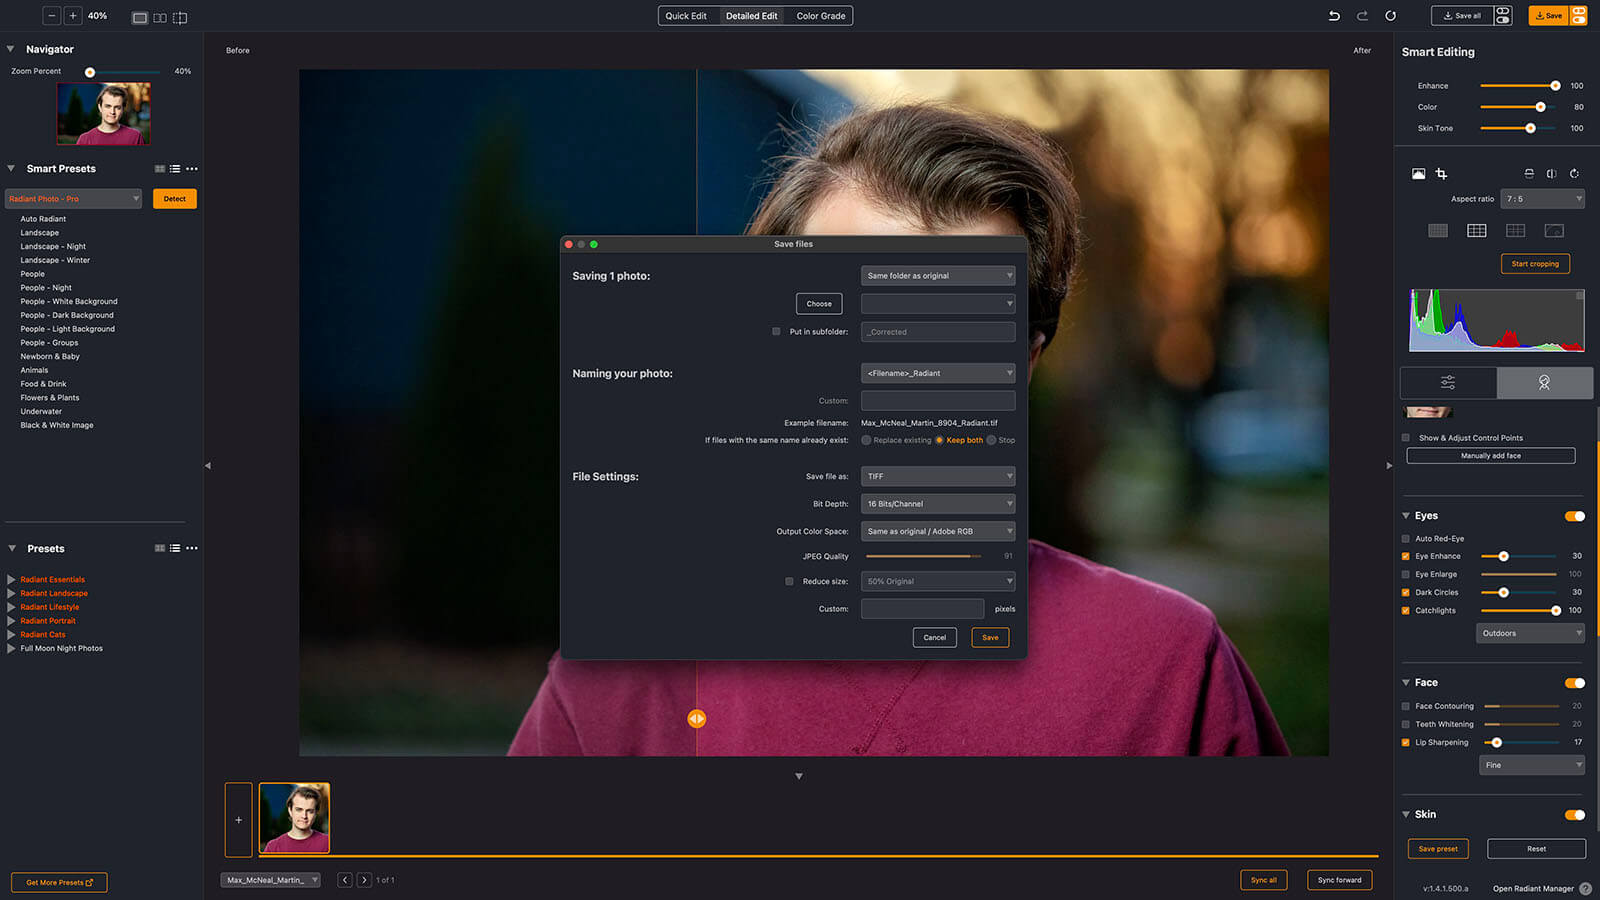This screenshot has height=900, width=1600.
Task: Enable the Put in subfolder checkbox
Action: 776,332
